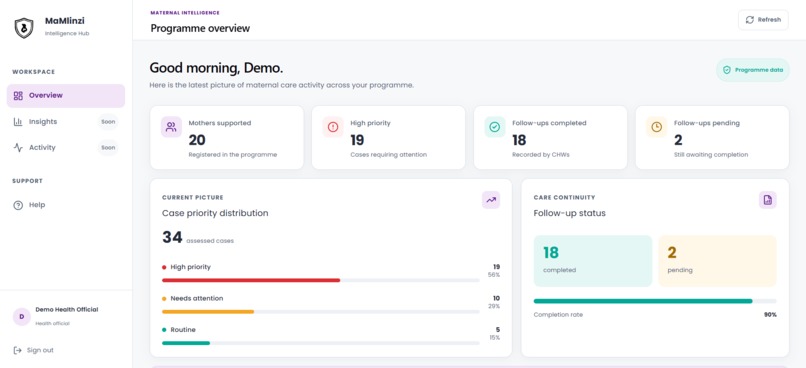This screenshot has width=806, height=368.
Task: Click the Completion rate progress bar
Action: coord(655,301)
